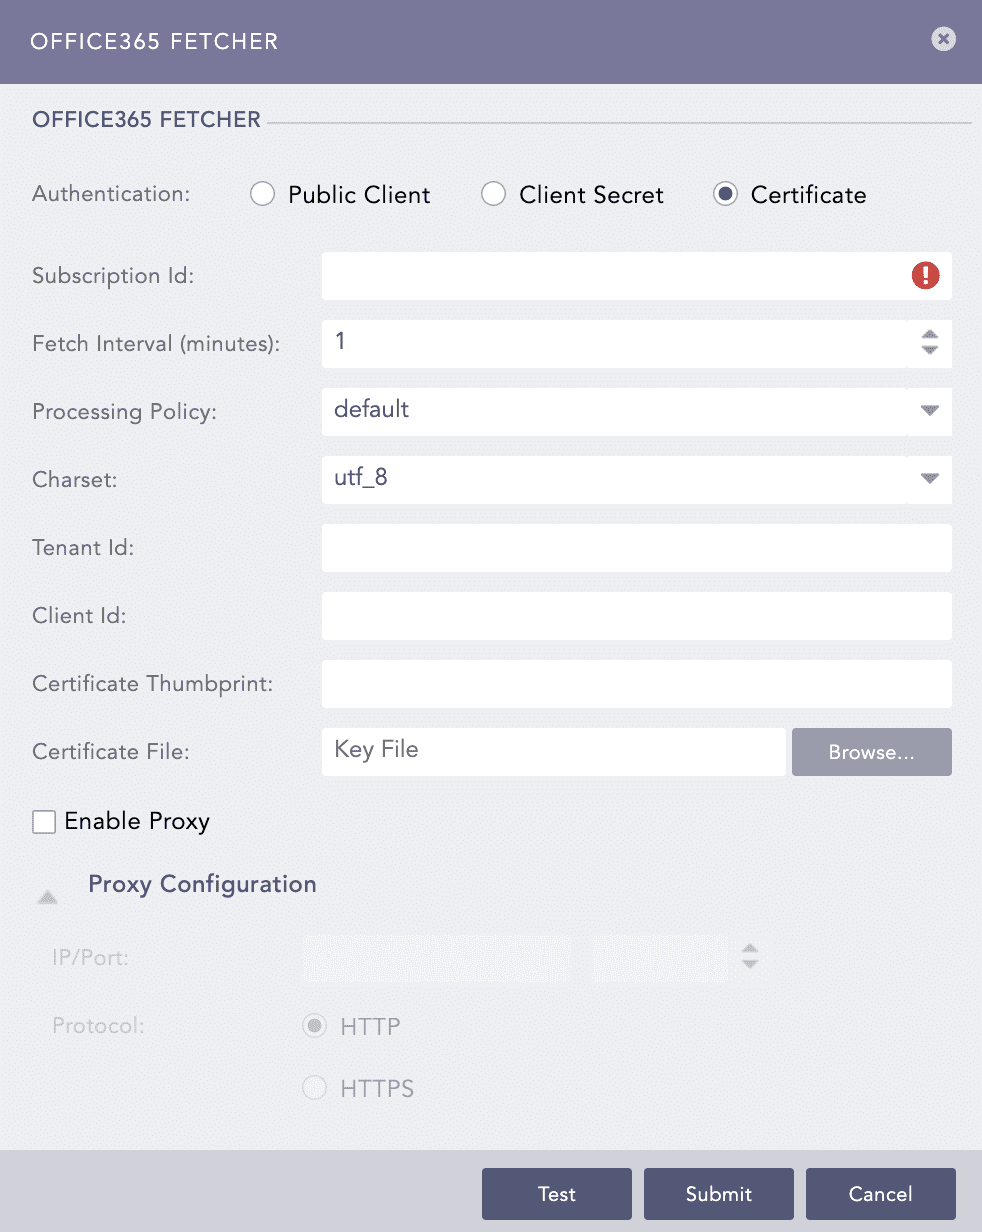Browse for a certificate key file
Screen dimensions: 982x1232
[x=871, y=752]
